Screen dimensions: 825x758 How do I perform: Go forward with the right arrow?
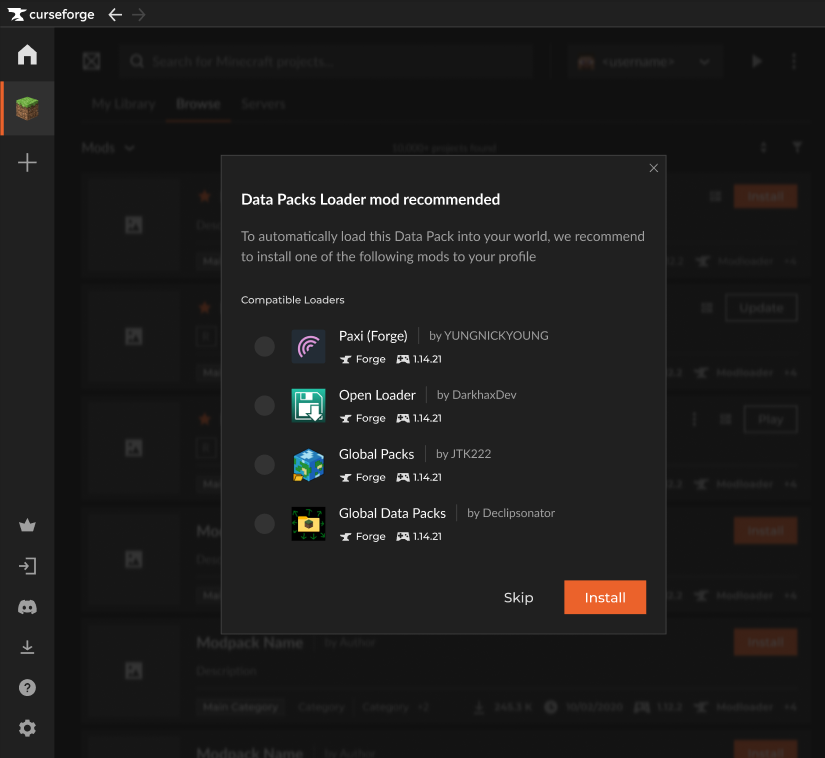(x=139, y=15)
